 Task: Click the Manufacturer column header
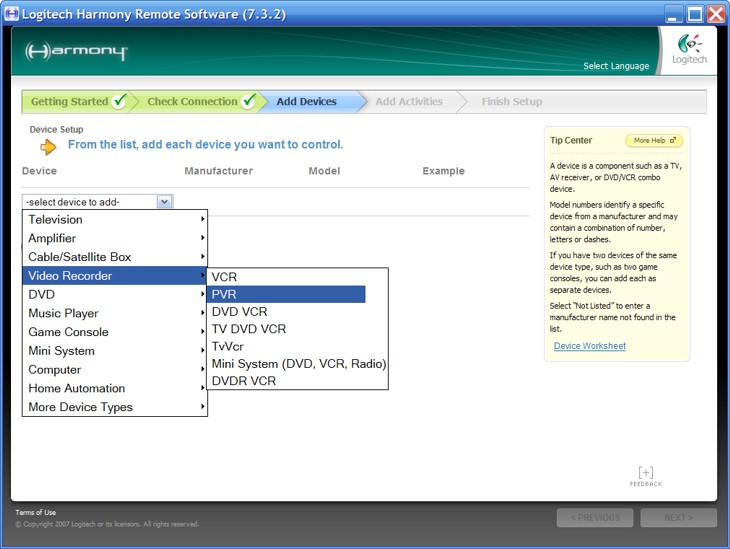219,171
